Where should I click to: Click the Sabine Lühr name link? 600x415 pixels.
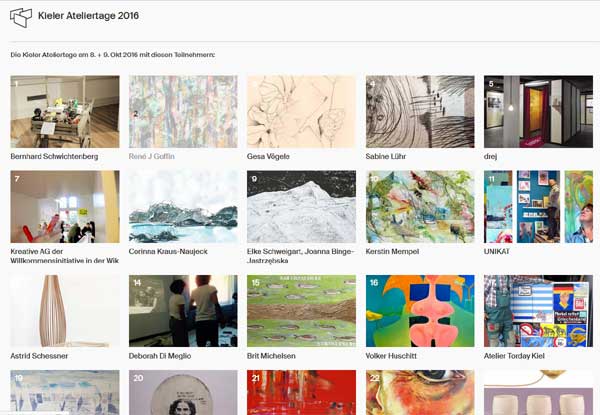click(x=386, y=156)
